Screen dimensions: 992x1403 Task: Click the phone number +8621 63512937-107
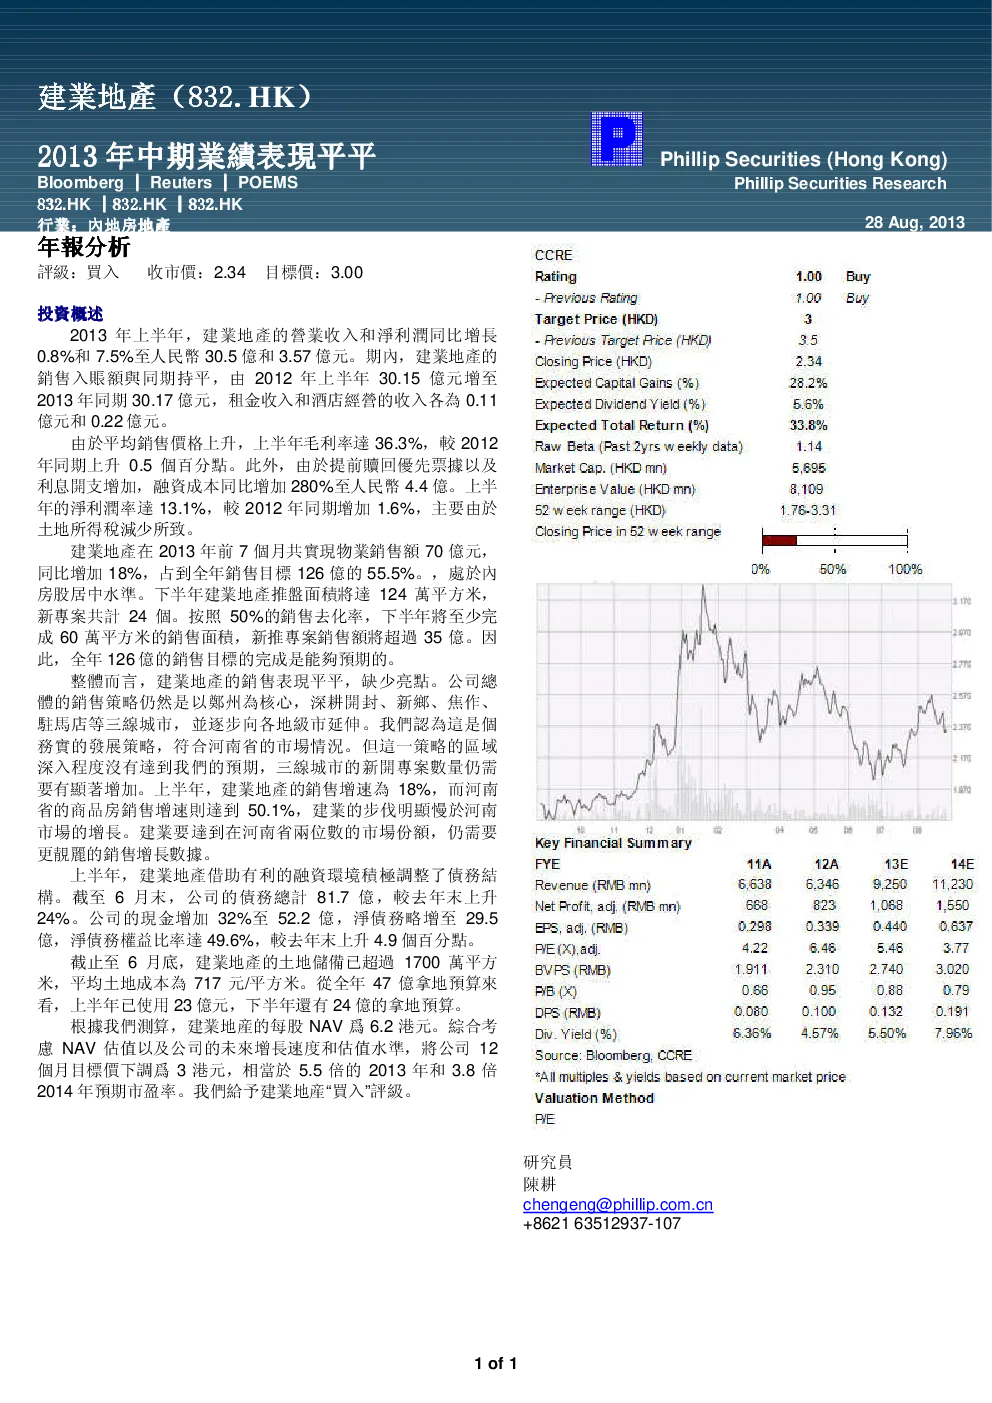(x=602, y=1223)
